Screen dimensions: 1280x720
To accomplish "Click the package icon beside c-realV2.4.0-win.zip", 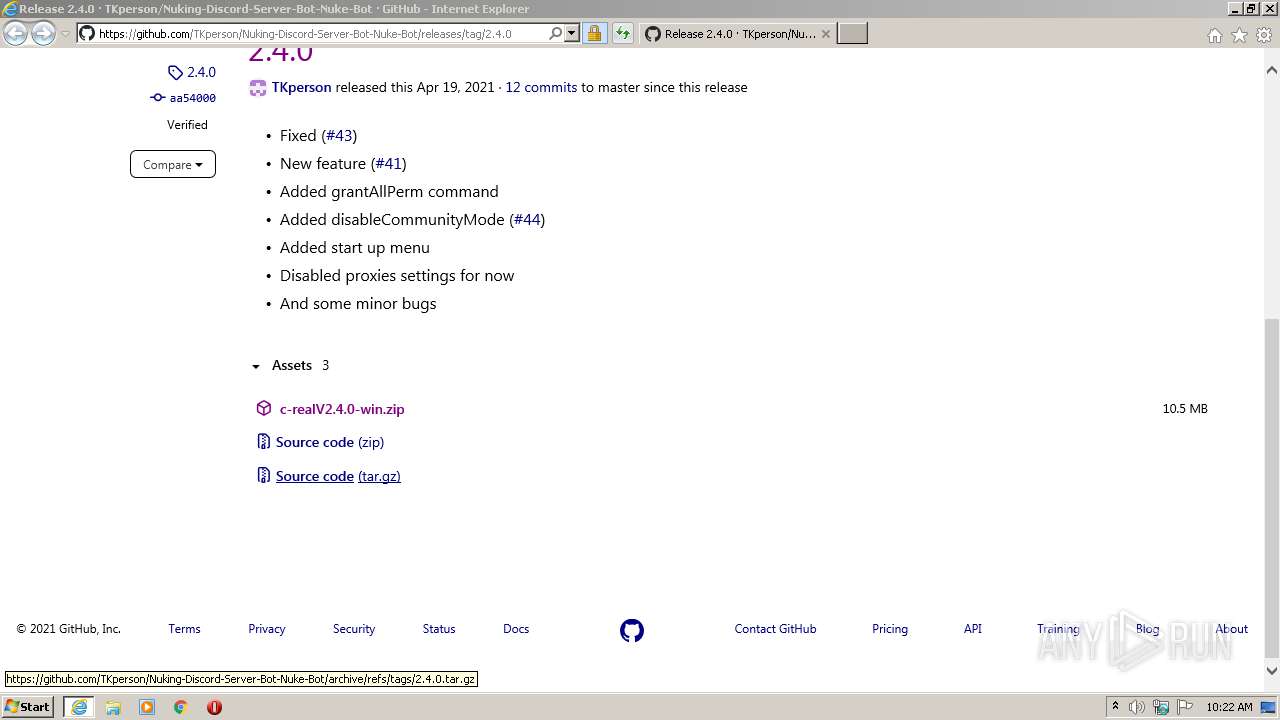I will (264, 408).
